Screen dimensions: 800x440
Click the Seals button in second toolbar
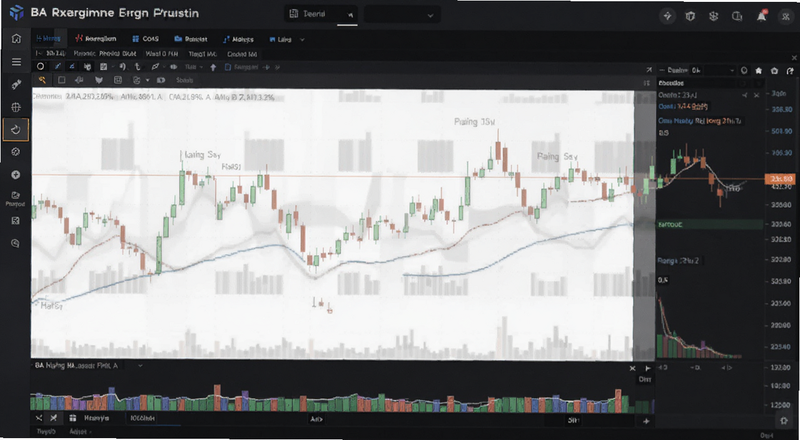[184, 80]
